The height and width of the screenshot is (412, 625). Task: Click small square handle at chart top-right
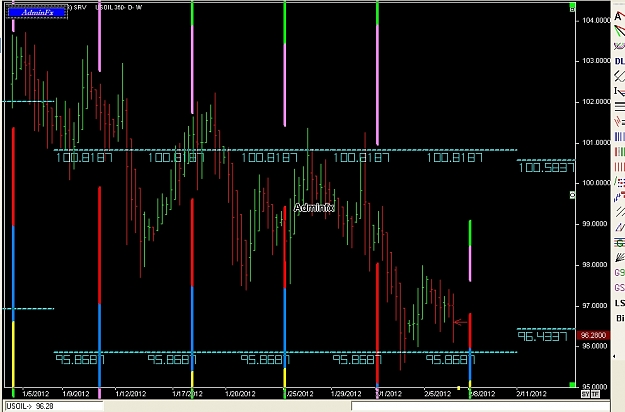click(x=572, y=9)
